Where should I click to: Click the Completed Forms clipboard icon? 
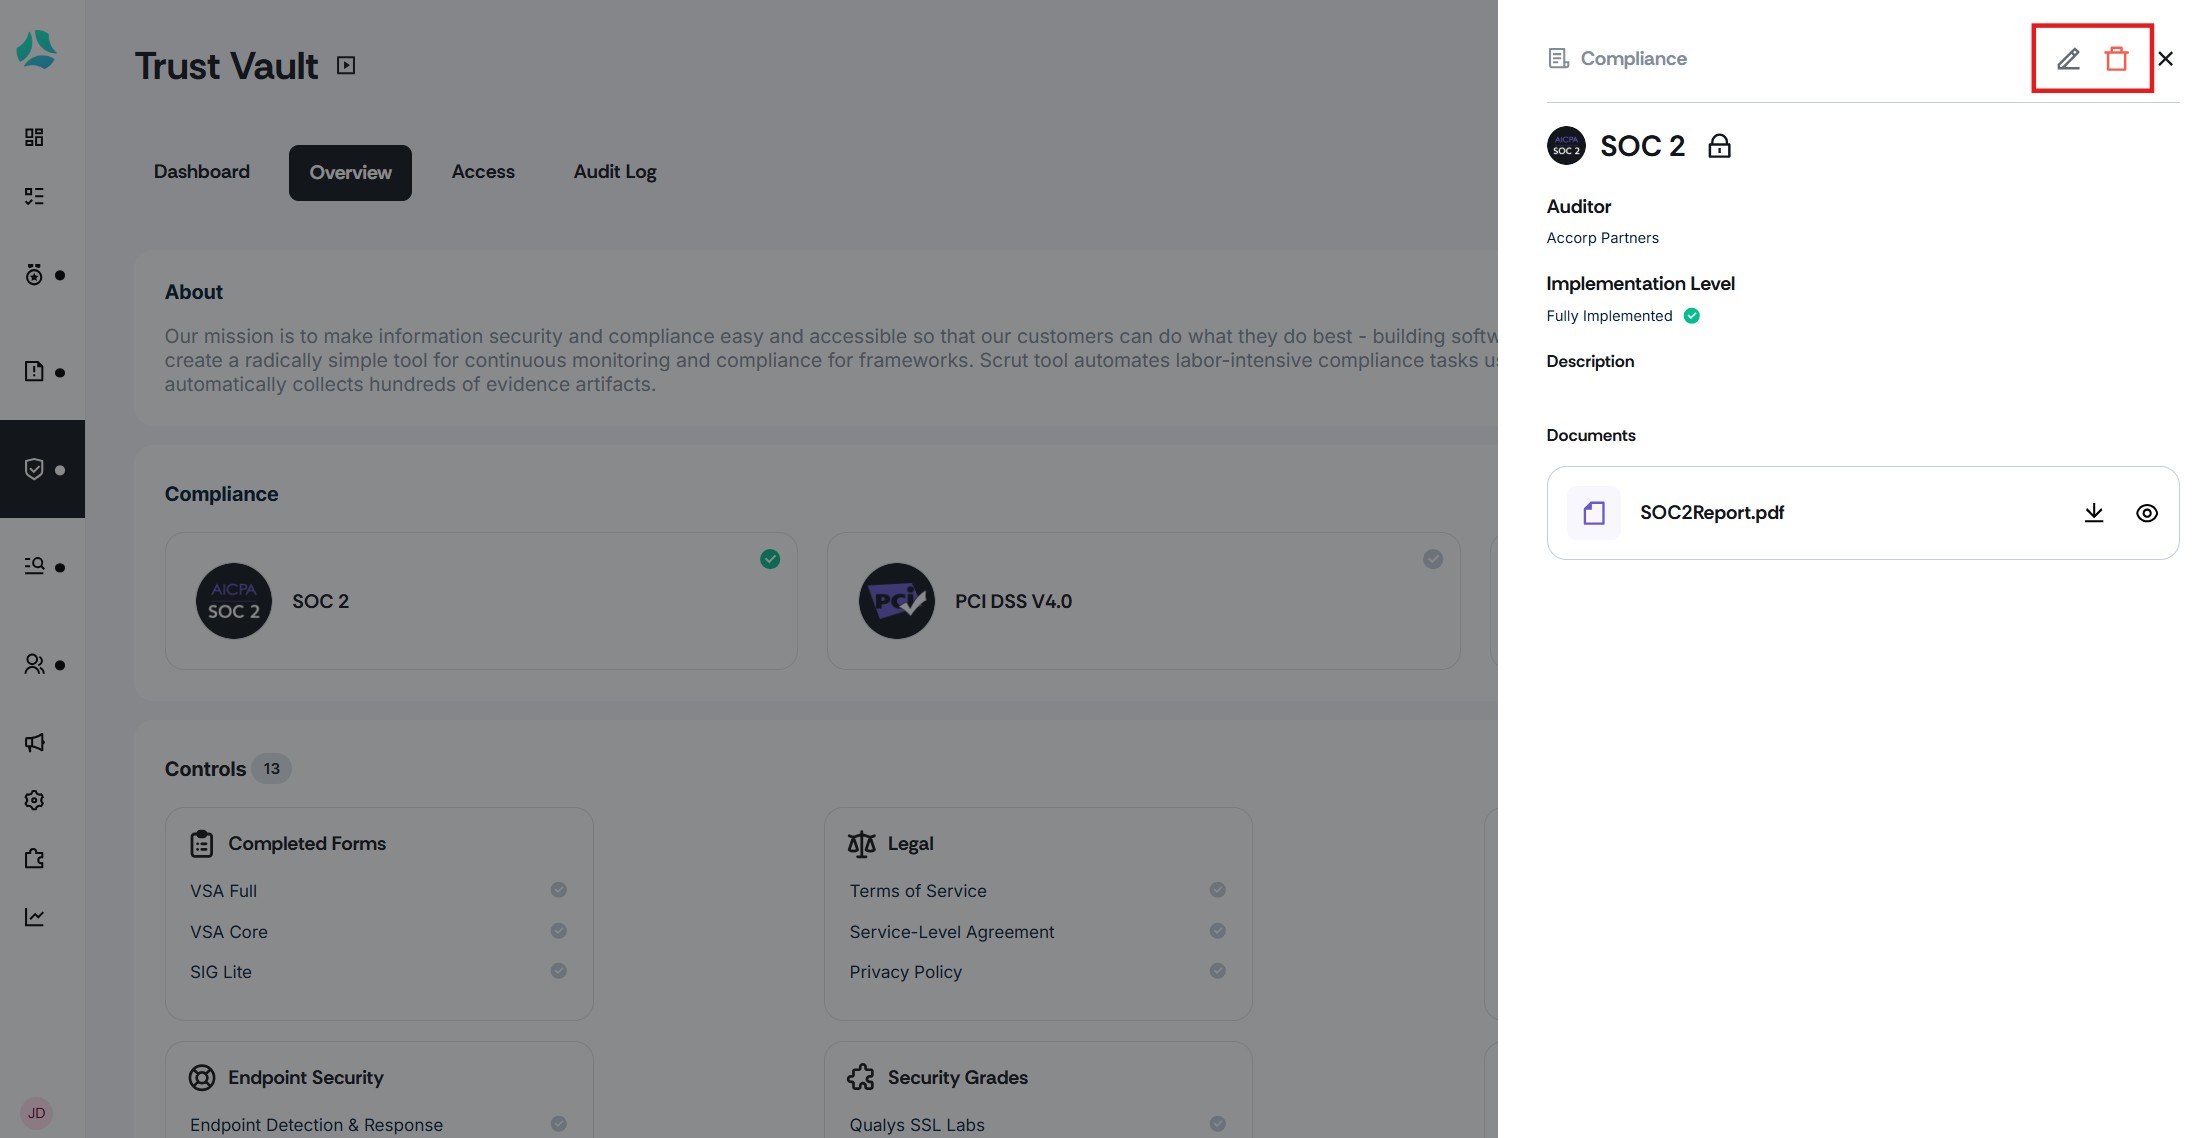click(202, 844)
